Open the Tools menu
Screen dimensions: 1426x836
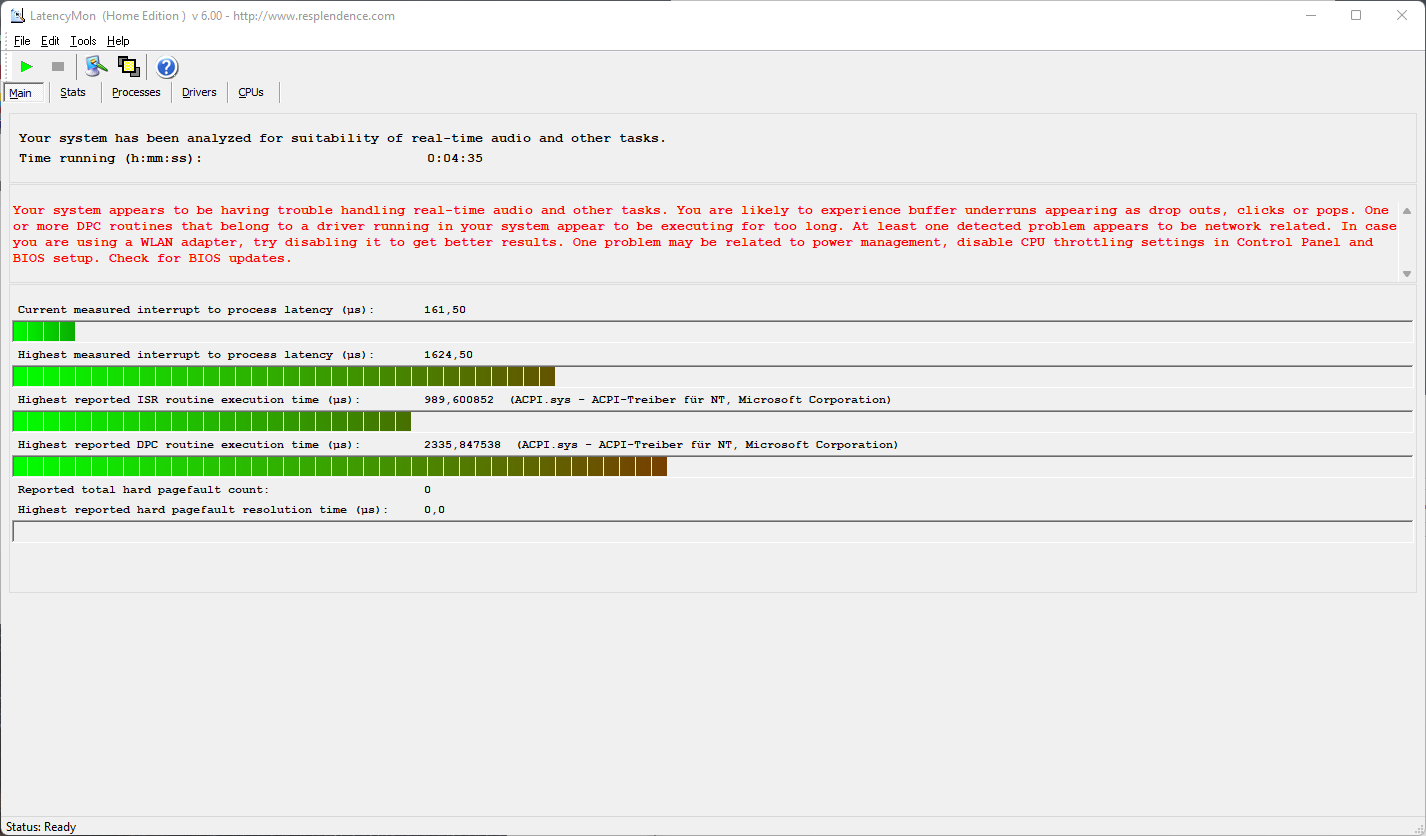pyautogui.click(x=83, y=41)
